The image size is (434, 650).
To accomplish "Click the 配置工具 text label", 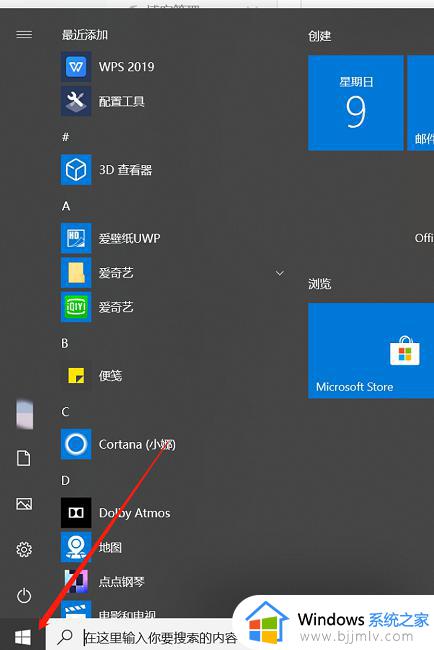I will pyautogui.click(x=121, y=101).
